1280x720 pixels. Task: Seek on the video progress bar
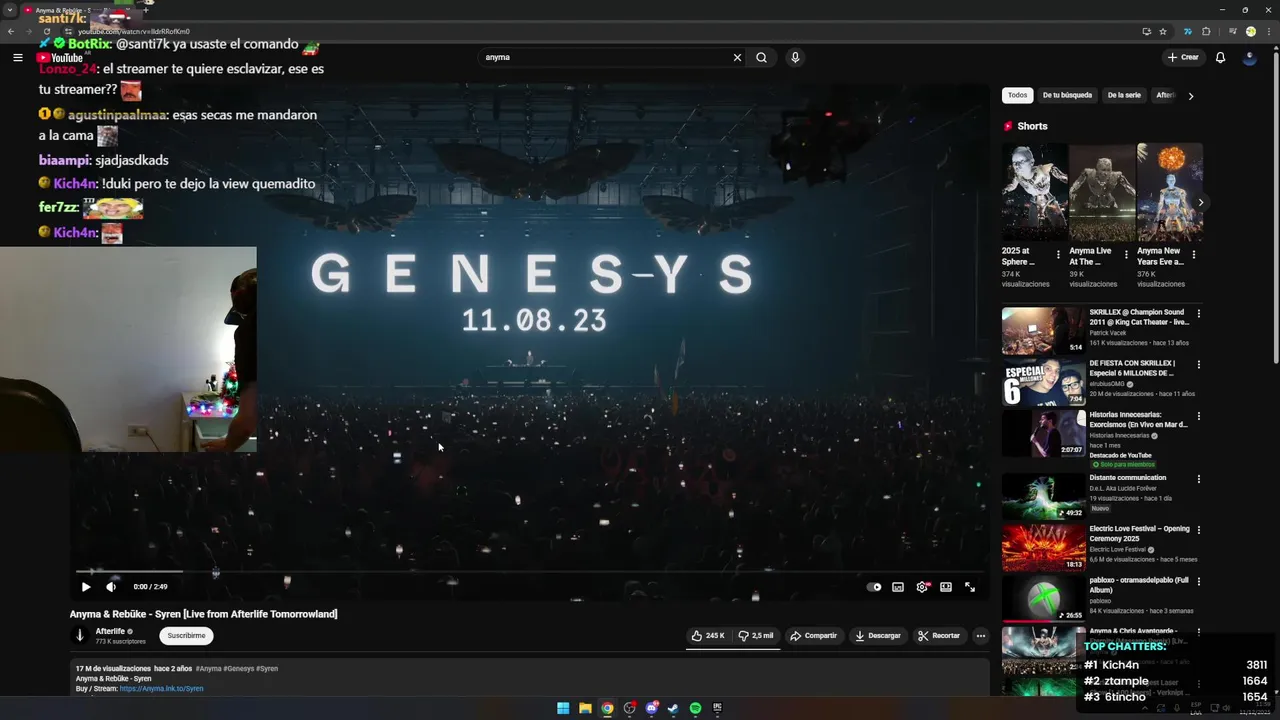click(528, 572)
